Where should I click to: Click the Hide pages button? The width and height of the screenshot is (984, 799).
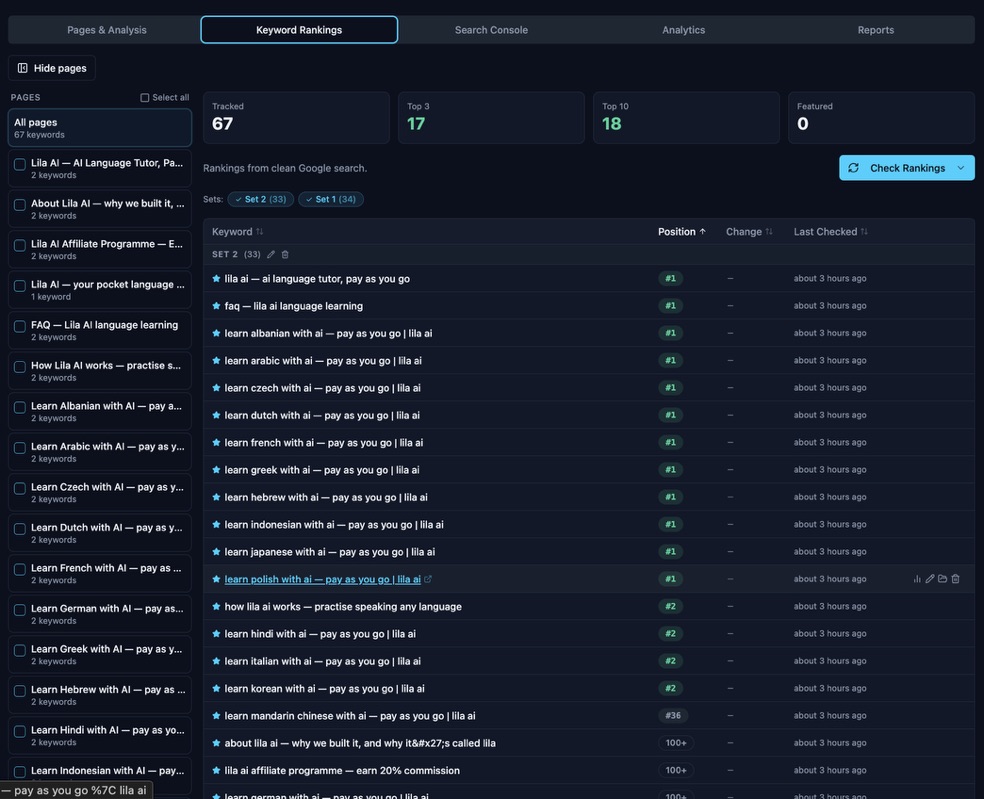point(52,68)
